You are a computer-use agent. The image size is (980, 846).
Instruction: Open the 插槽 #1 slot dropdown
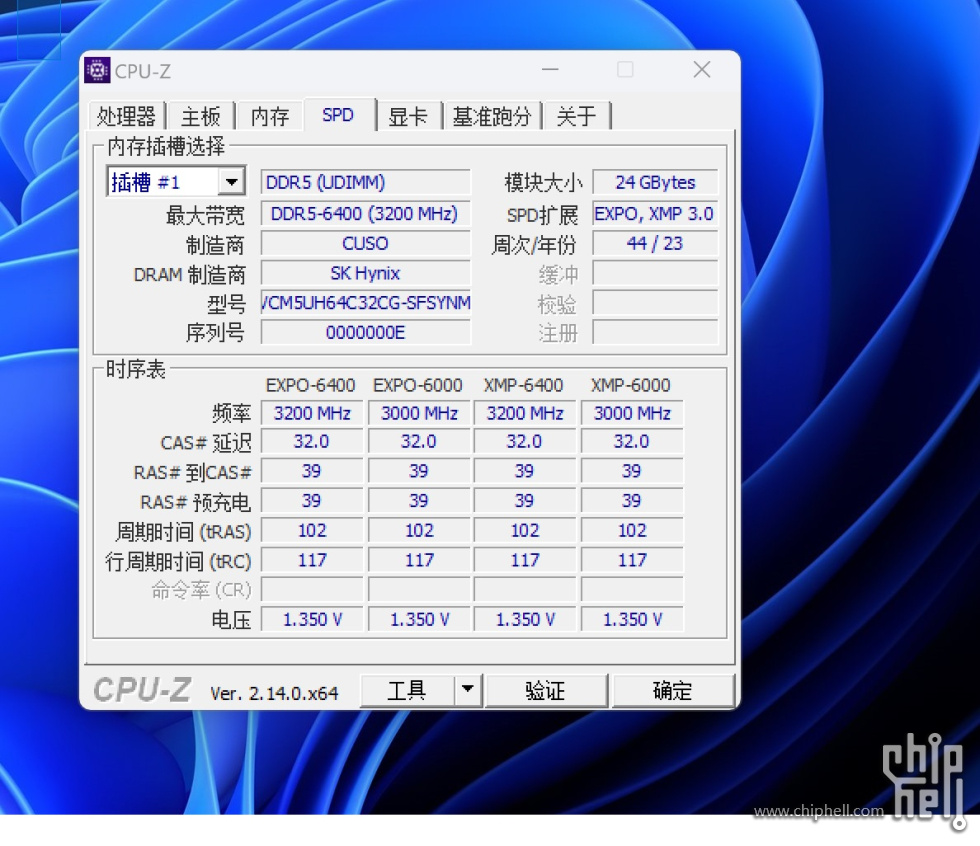pyautogui.click(x=231, y=182)
